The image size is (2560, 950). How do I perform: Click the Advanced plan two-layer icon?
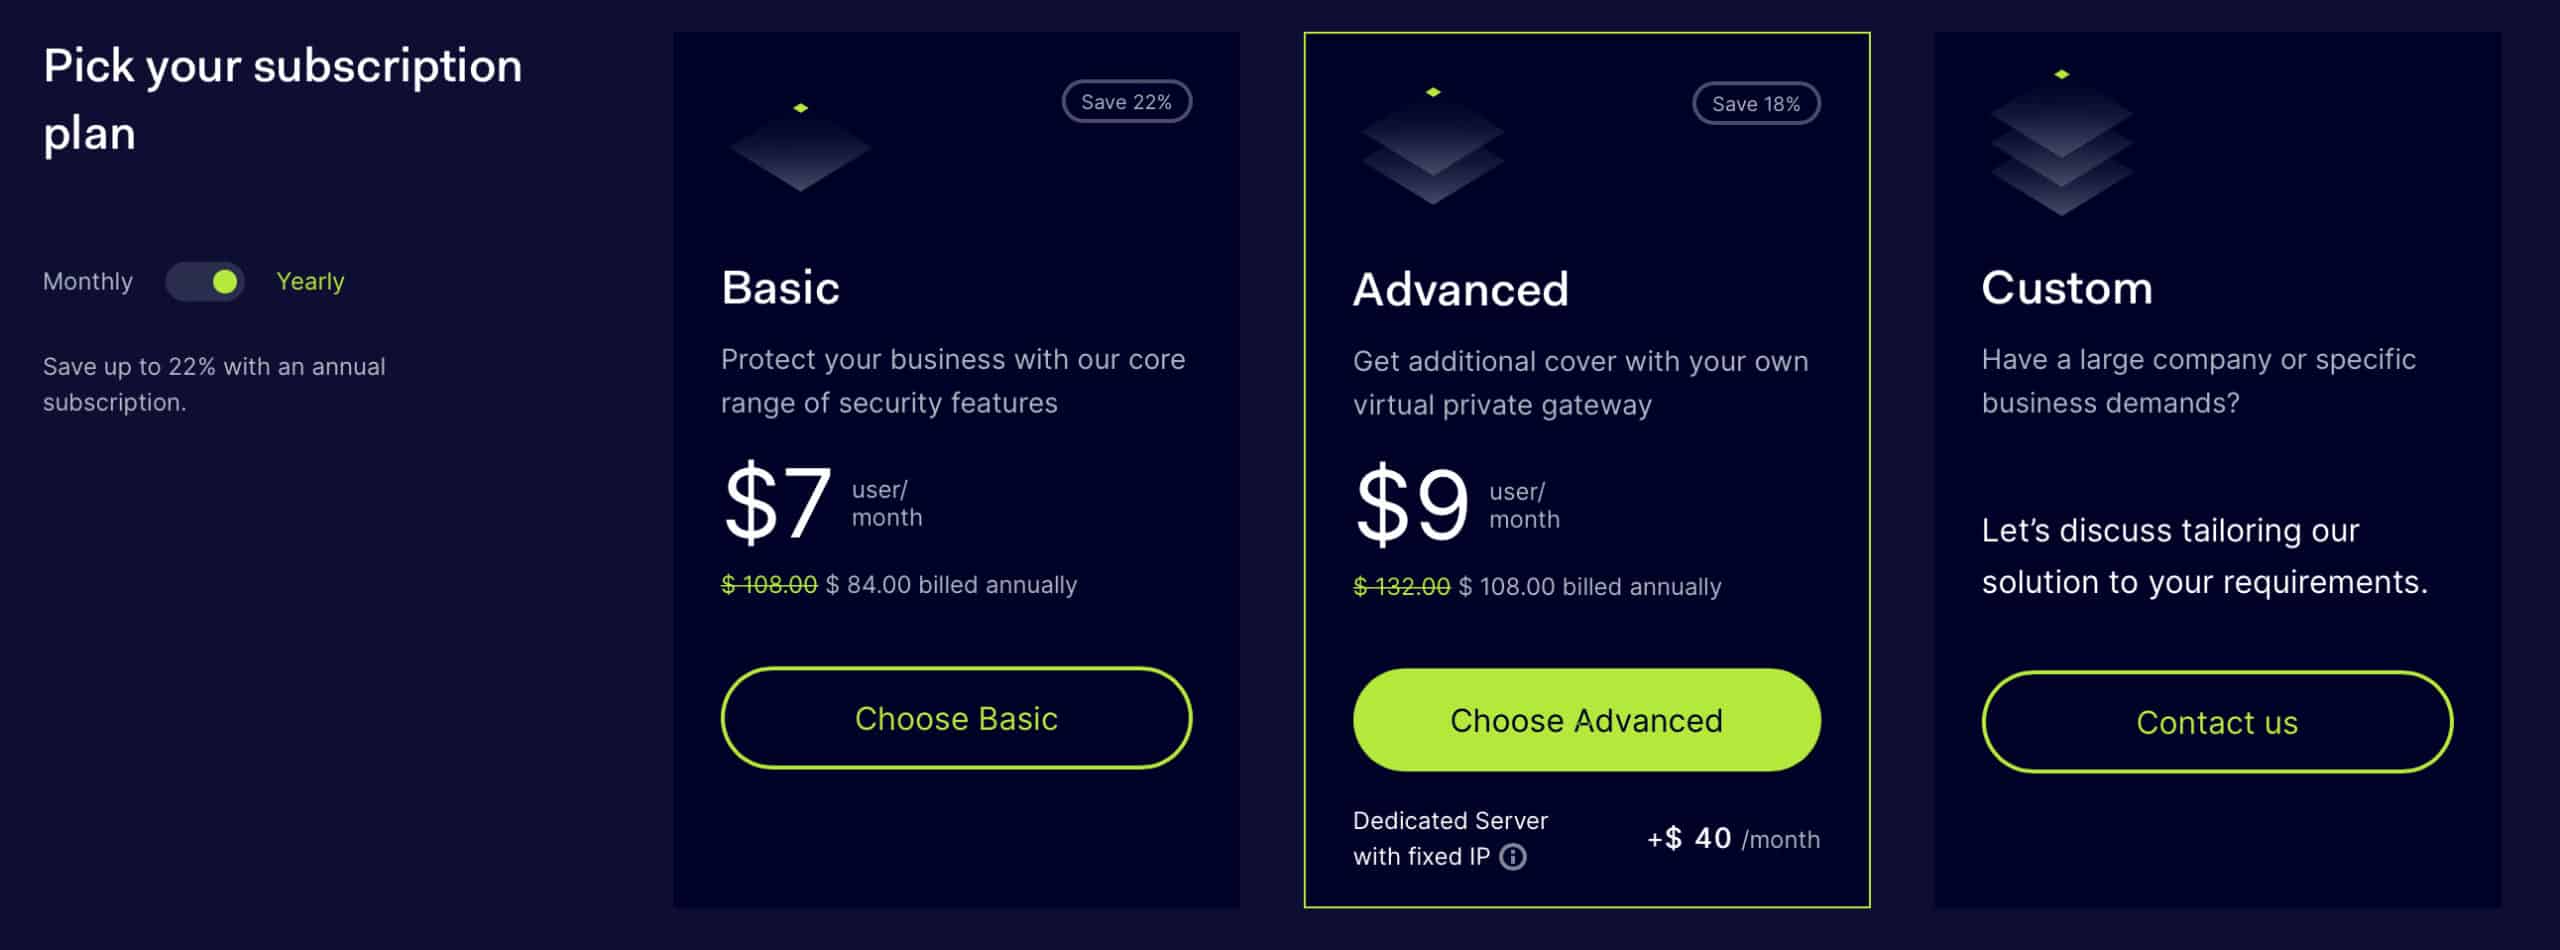pos(1432,146)
